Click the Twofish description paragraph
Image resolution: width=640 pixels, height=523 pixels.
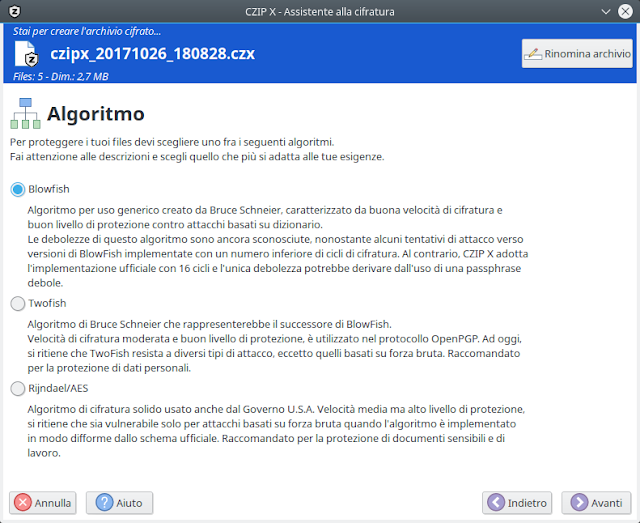(x=274, y=346)
